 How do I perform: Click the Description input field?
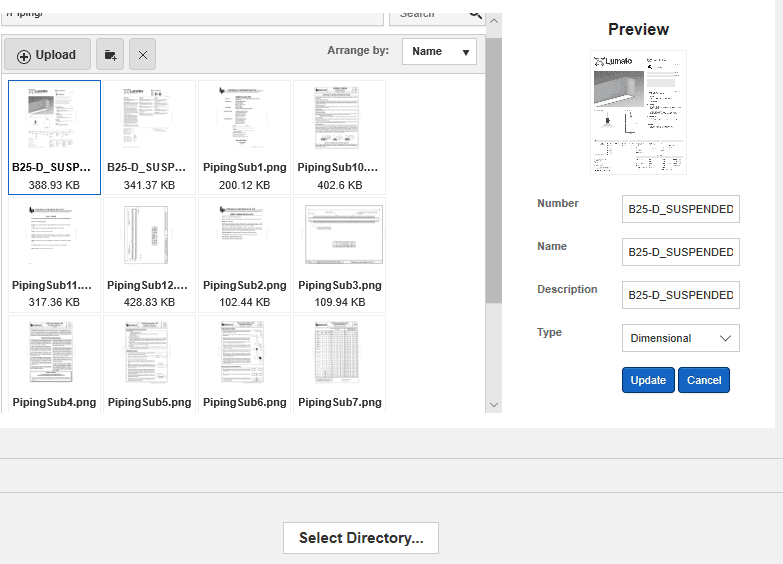click(x=681, y=295)
